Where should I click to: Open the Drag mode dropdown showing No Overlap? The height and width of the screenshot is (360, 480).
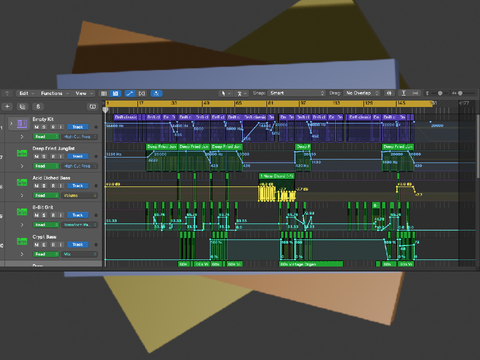pos(362,93)
